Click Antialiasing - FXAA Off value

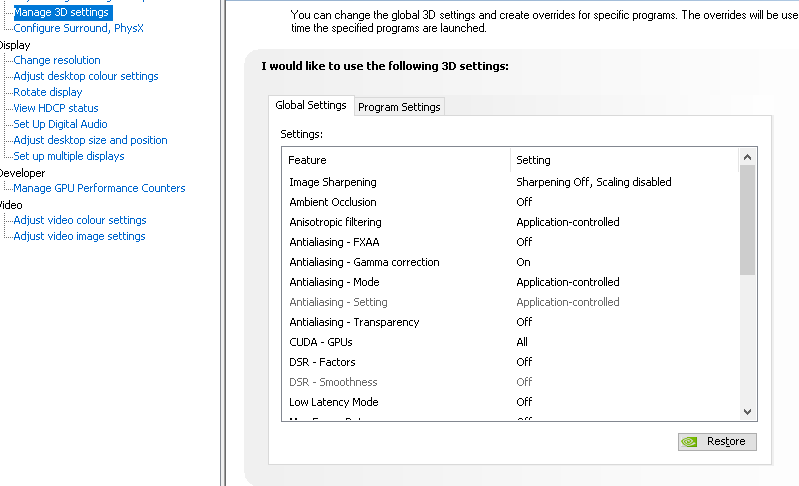524,242
